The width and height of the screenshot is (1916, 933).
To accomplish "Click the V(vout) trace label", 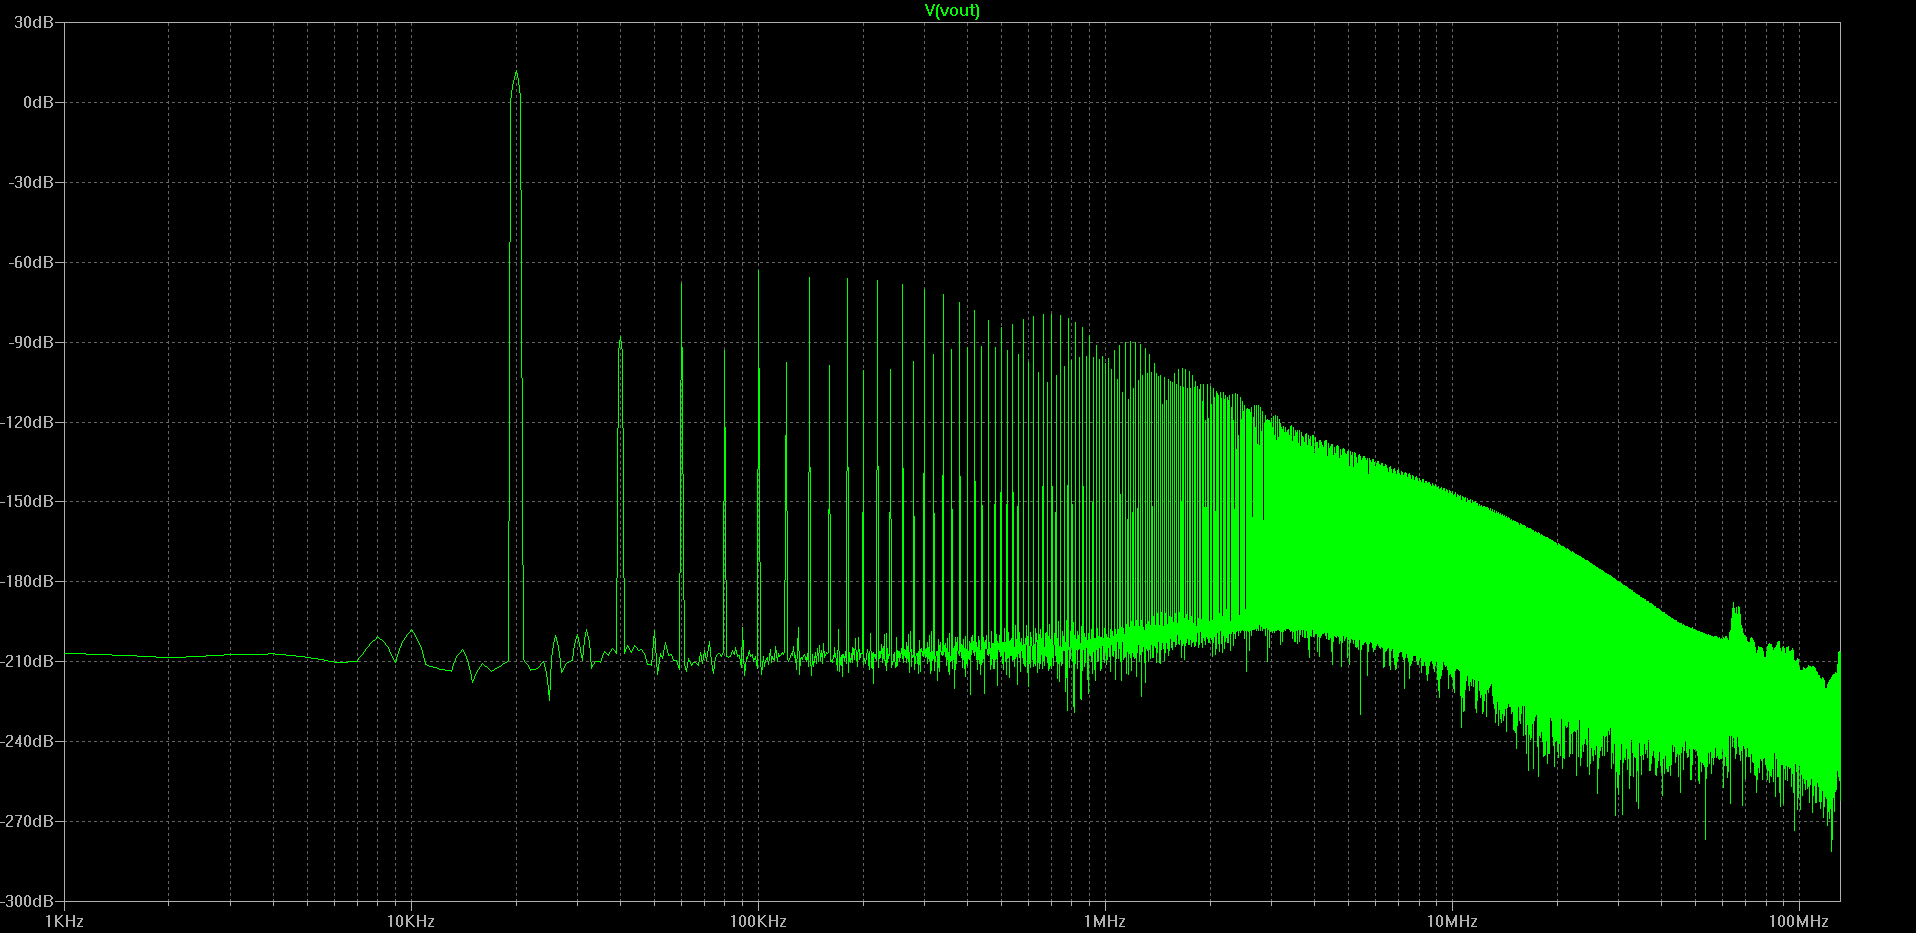I will pyautogui.click(x=952, y=10).
